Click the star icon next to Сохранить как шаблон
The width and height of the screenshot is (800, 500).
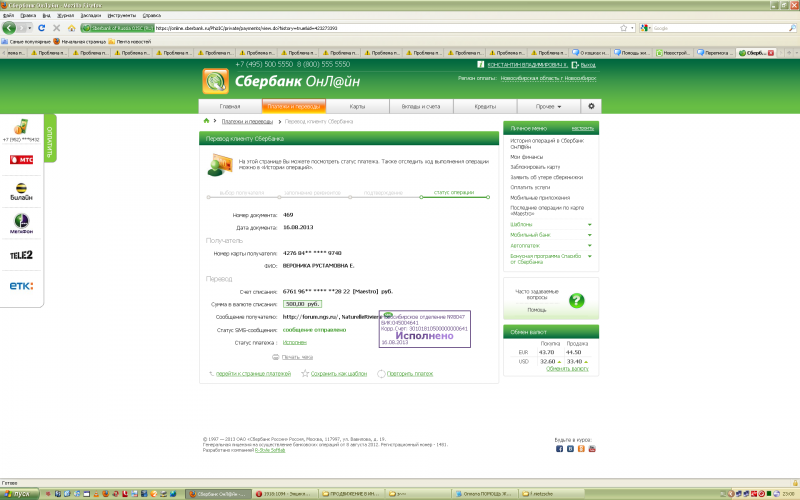[305, 373]
